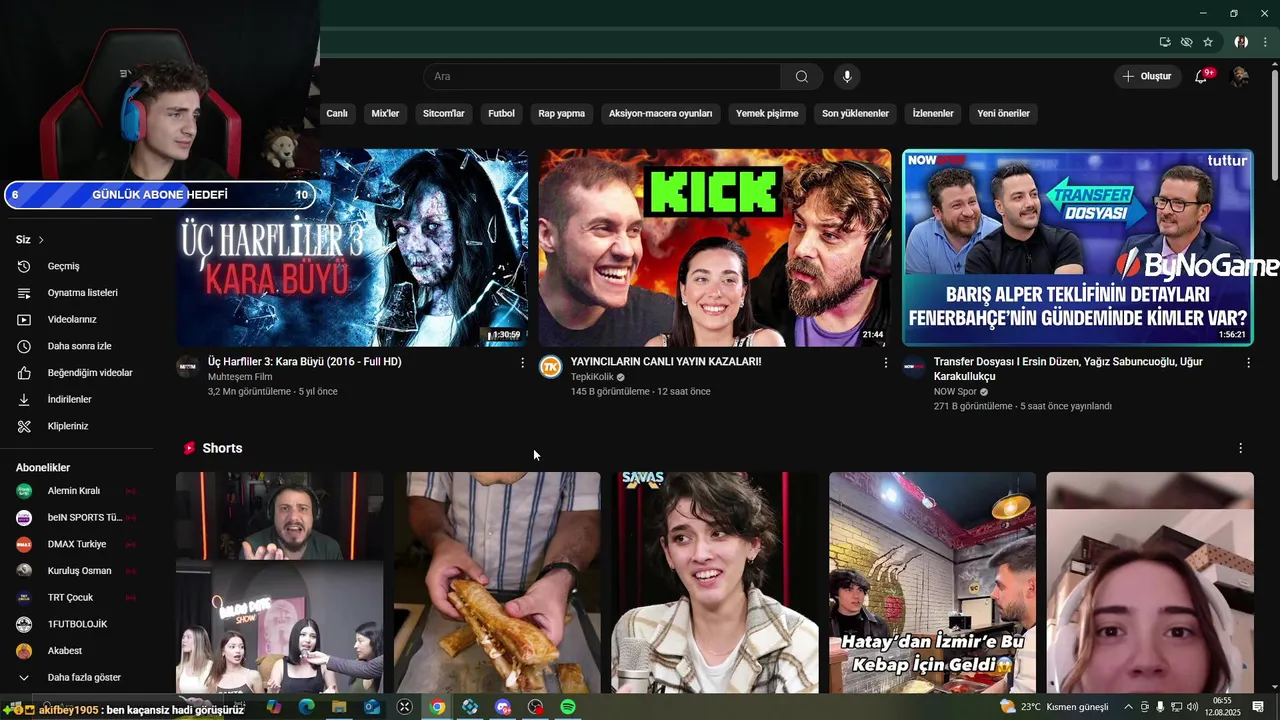Screen dimensions: 1280x720
Task: Select the Canlı filter chip
Action: point(336,113)
